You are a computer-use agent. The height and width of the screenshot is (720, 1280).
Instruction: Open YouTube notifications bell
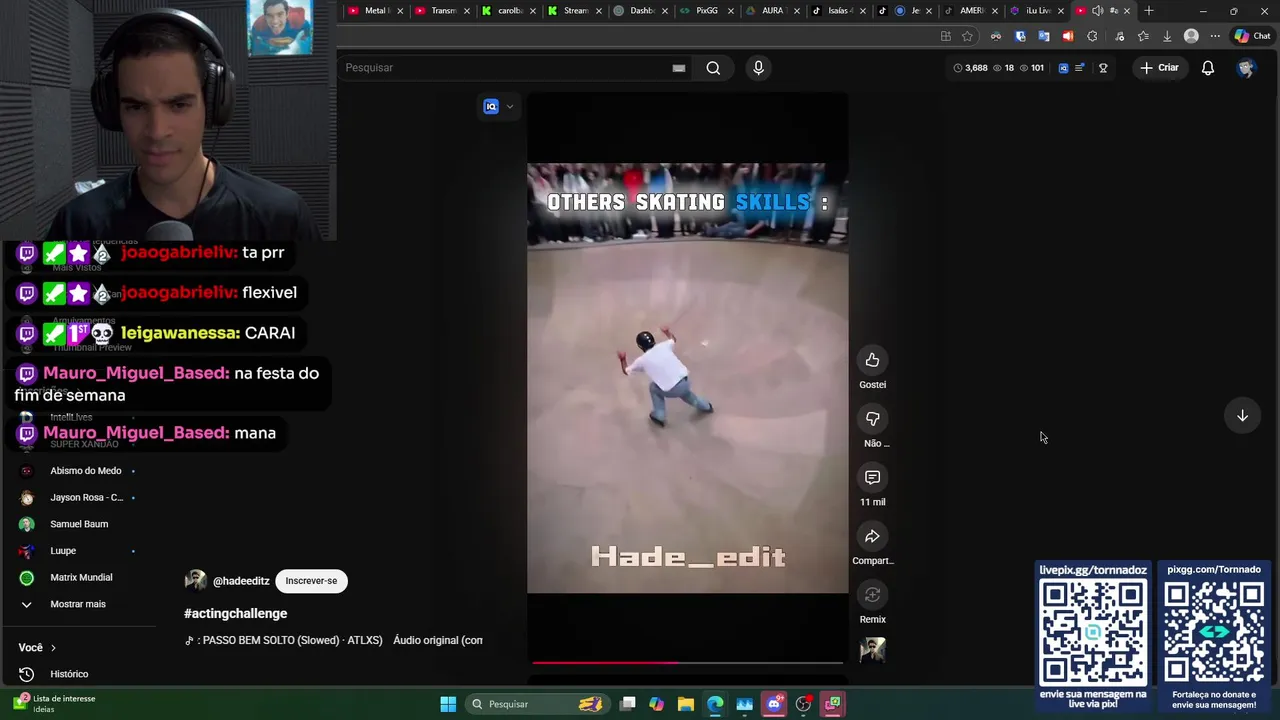(1208, 68)
